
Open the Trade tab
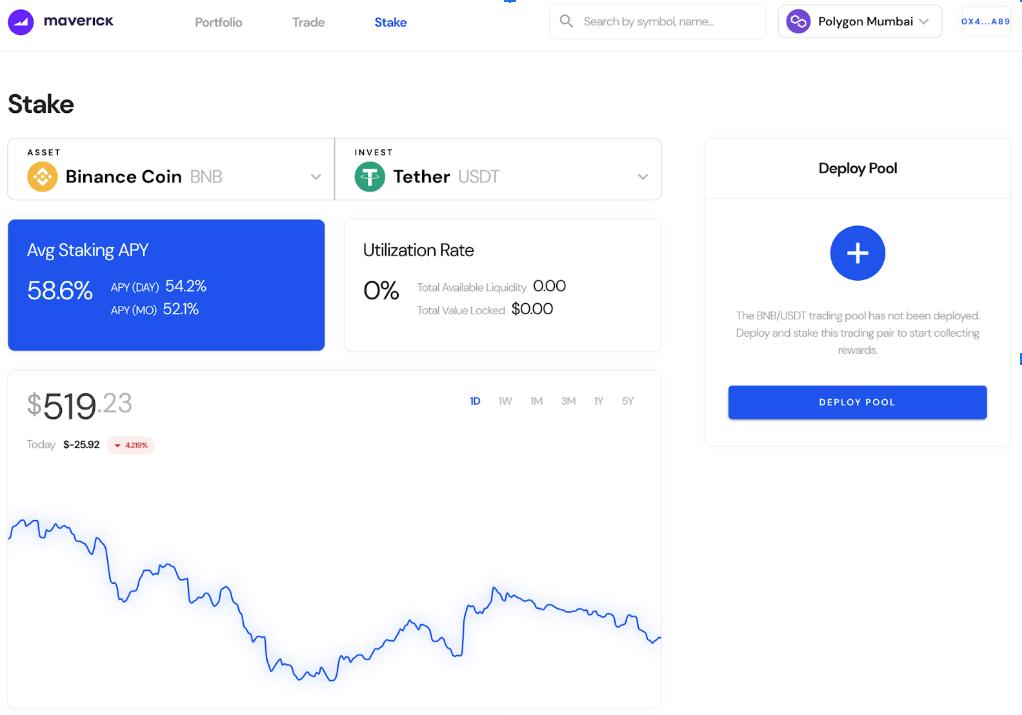point(308,22)
